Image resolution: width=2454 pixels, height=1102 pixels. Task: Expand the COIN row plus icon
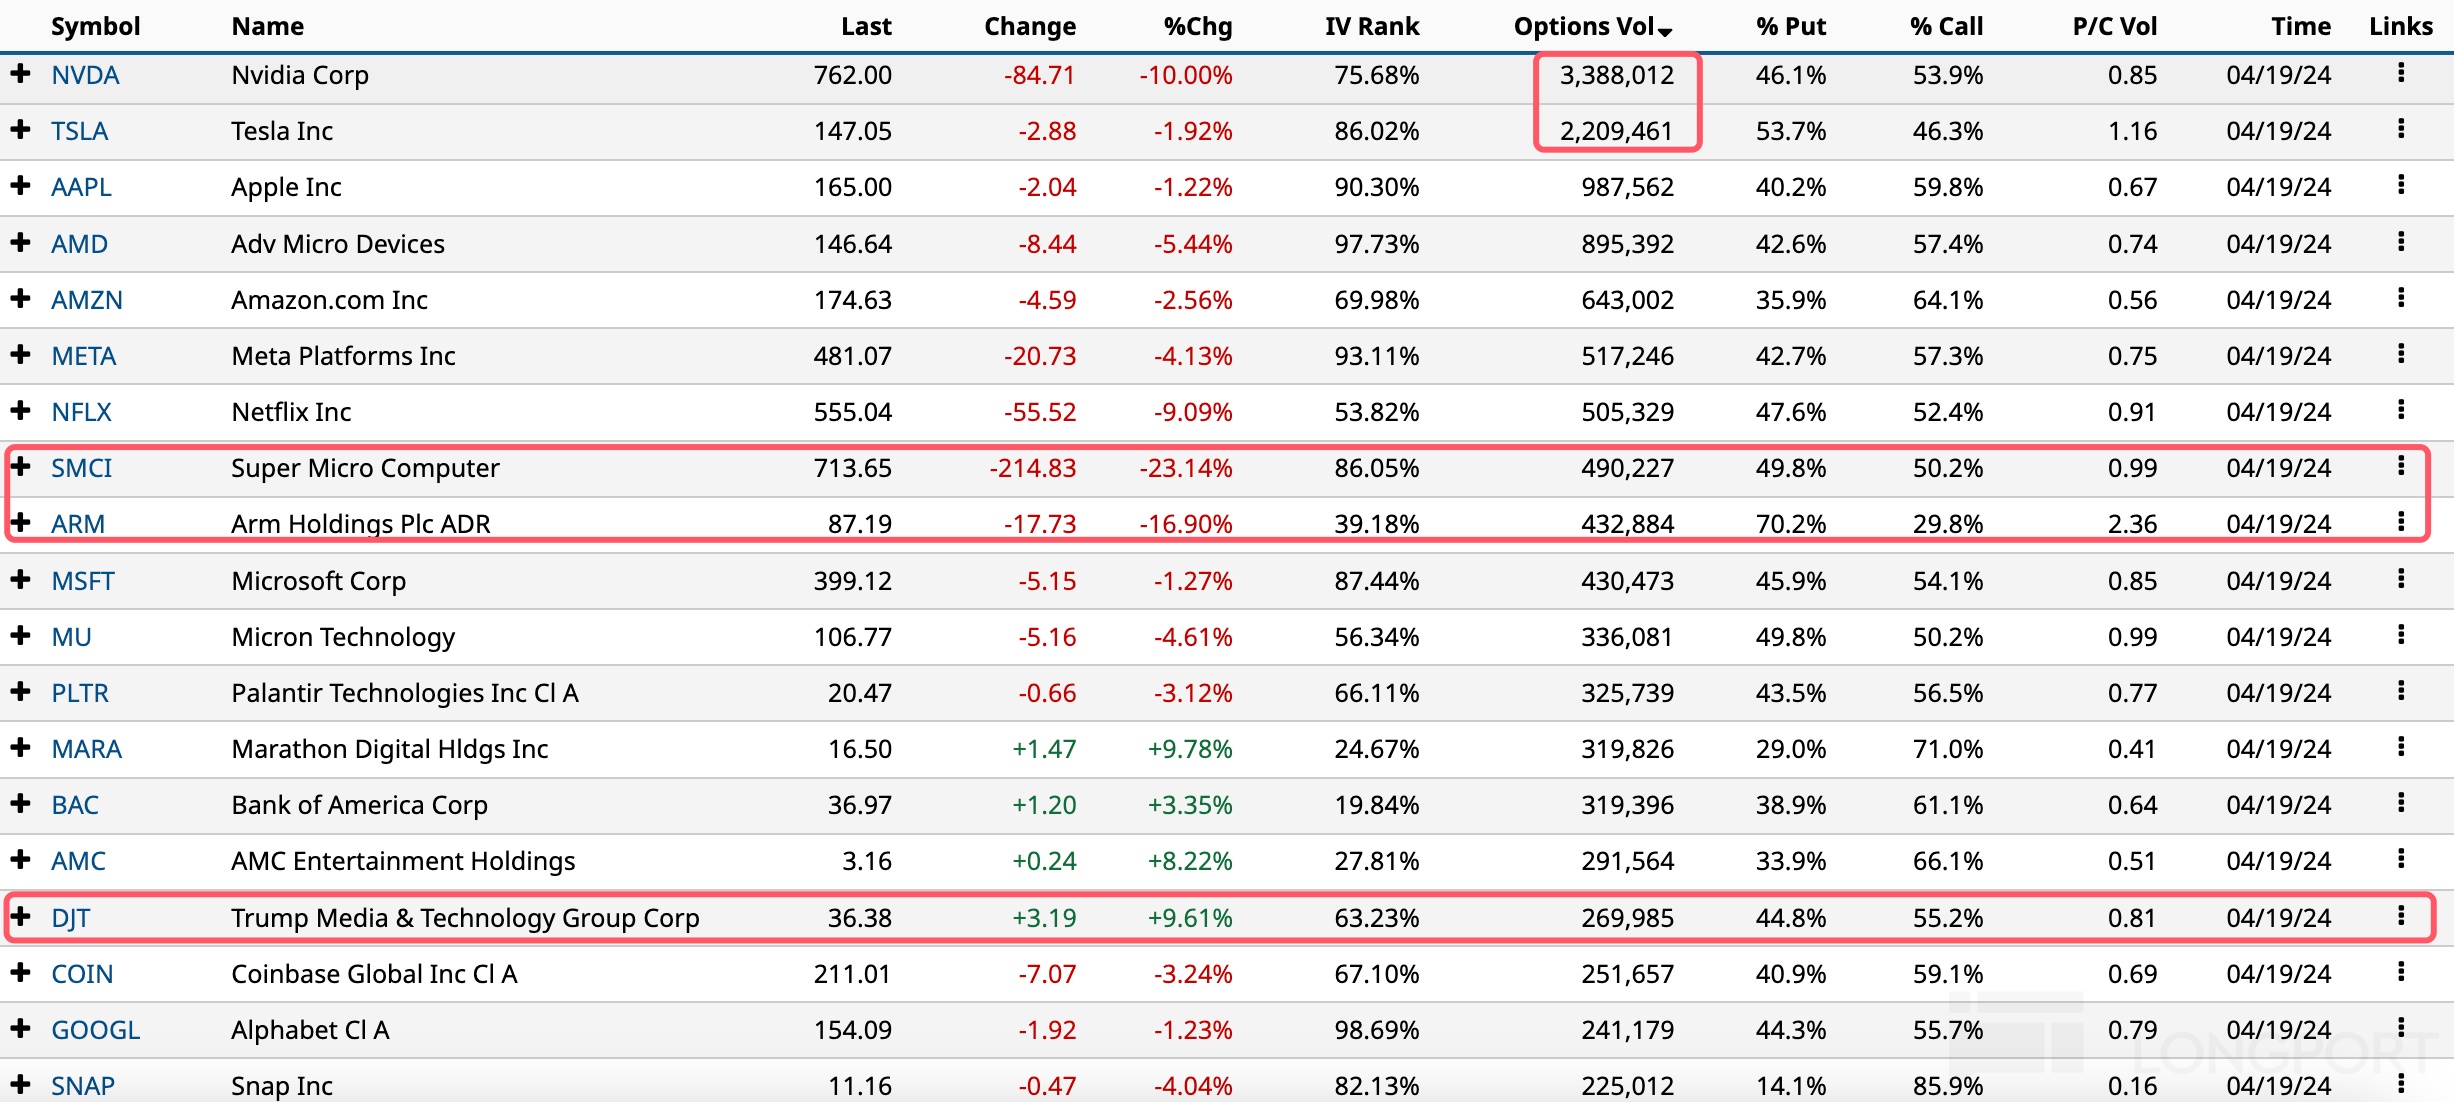tap(20, 972)
